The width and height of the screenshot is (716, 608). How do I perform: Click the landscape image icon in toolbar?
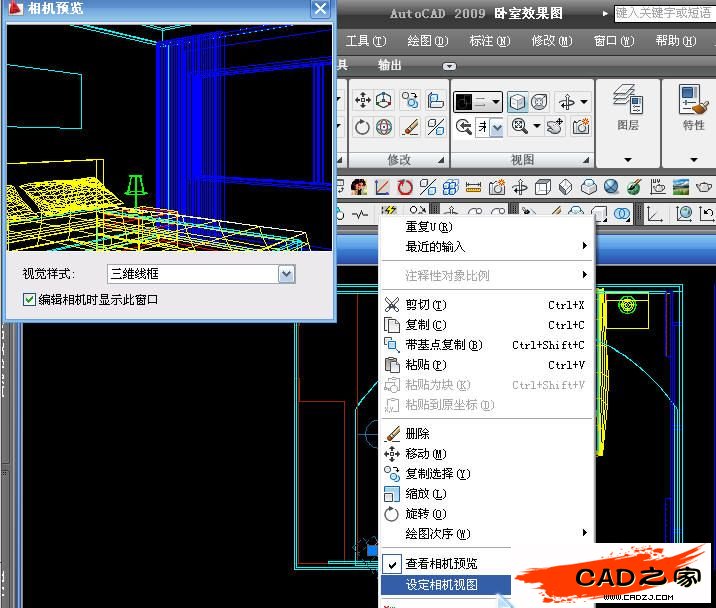(x=680, y=187)
